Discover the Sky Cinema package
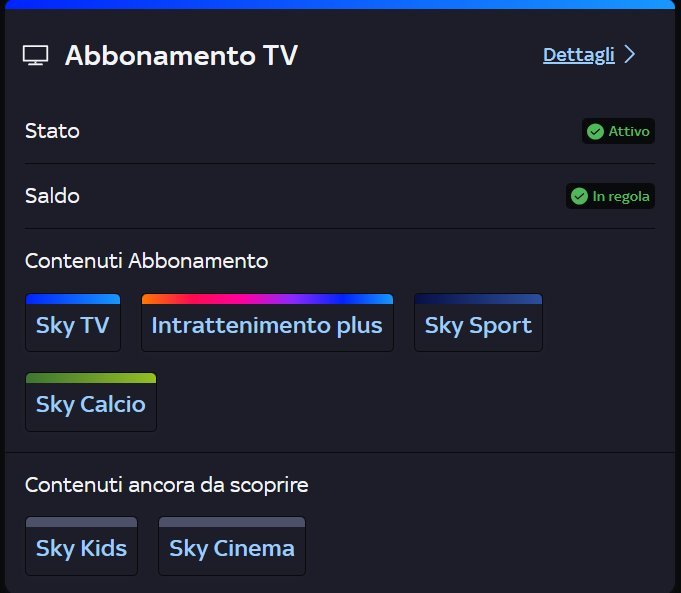The height and width of the screenshot is (593, 681). pos(231,548)
